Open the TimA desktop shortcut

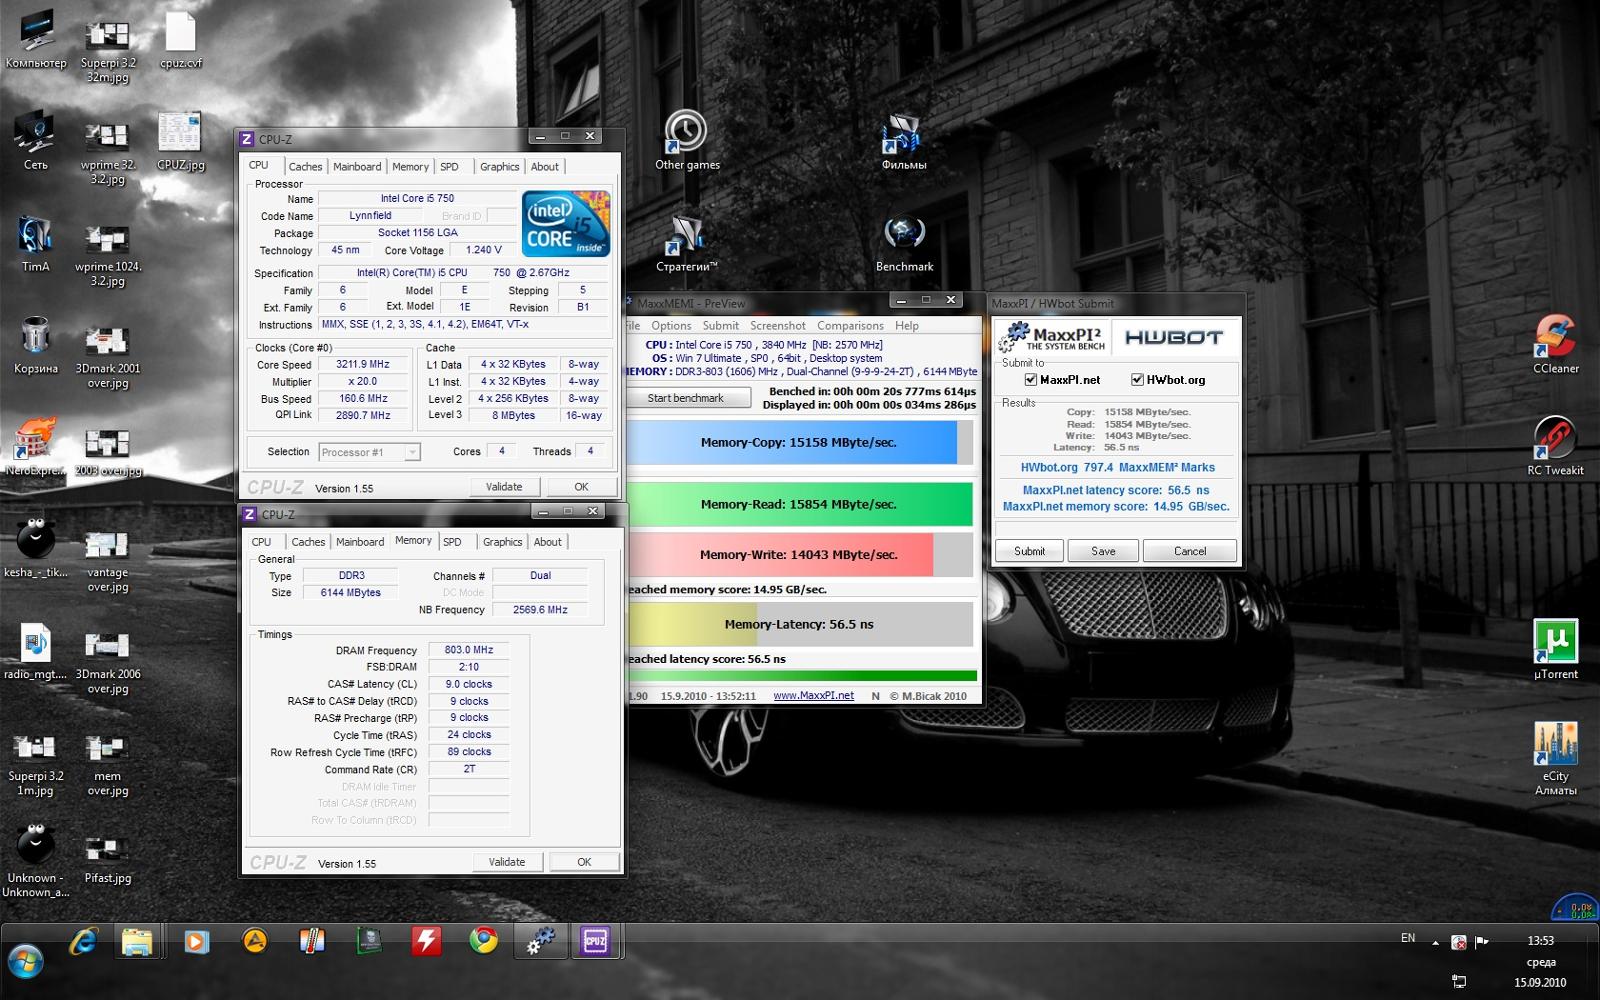coord(36,243)
